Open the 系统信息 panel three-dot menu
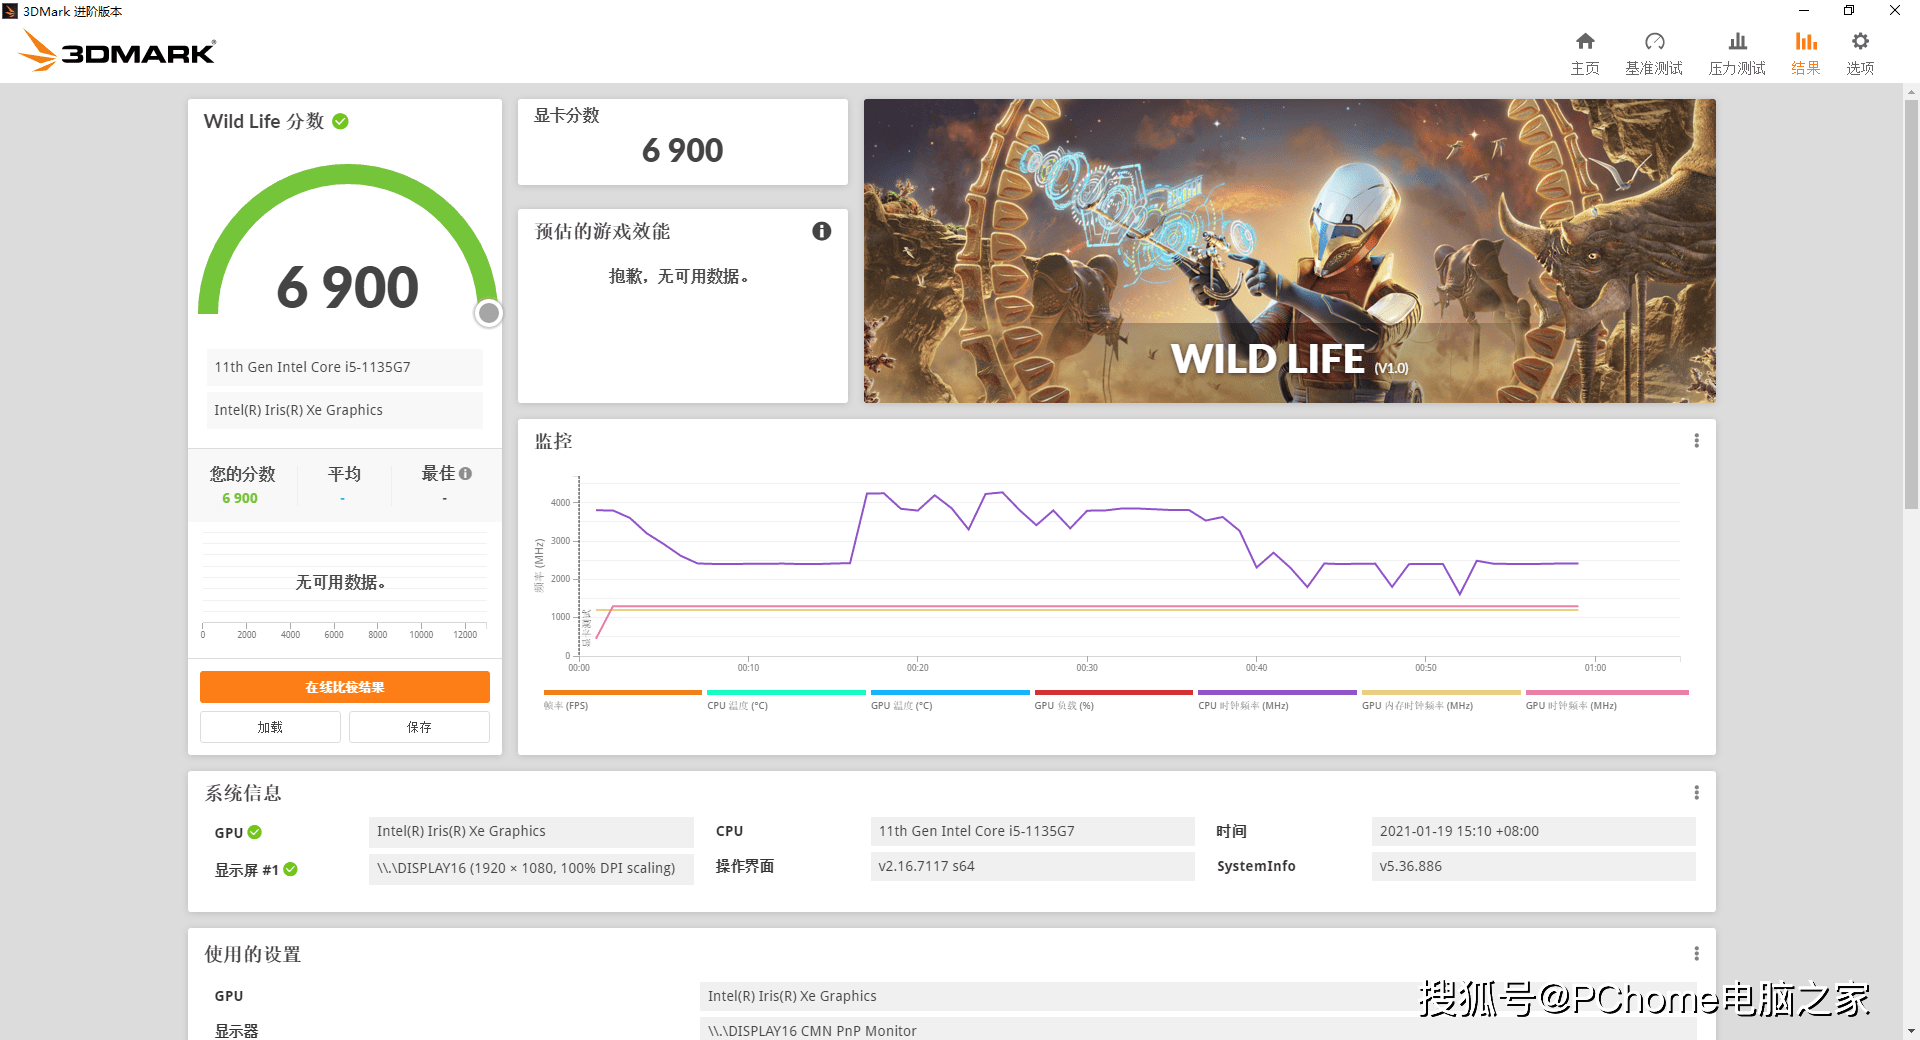 (1696, 793)
